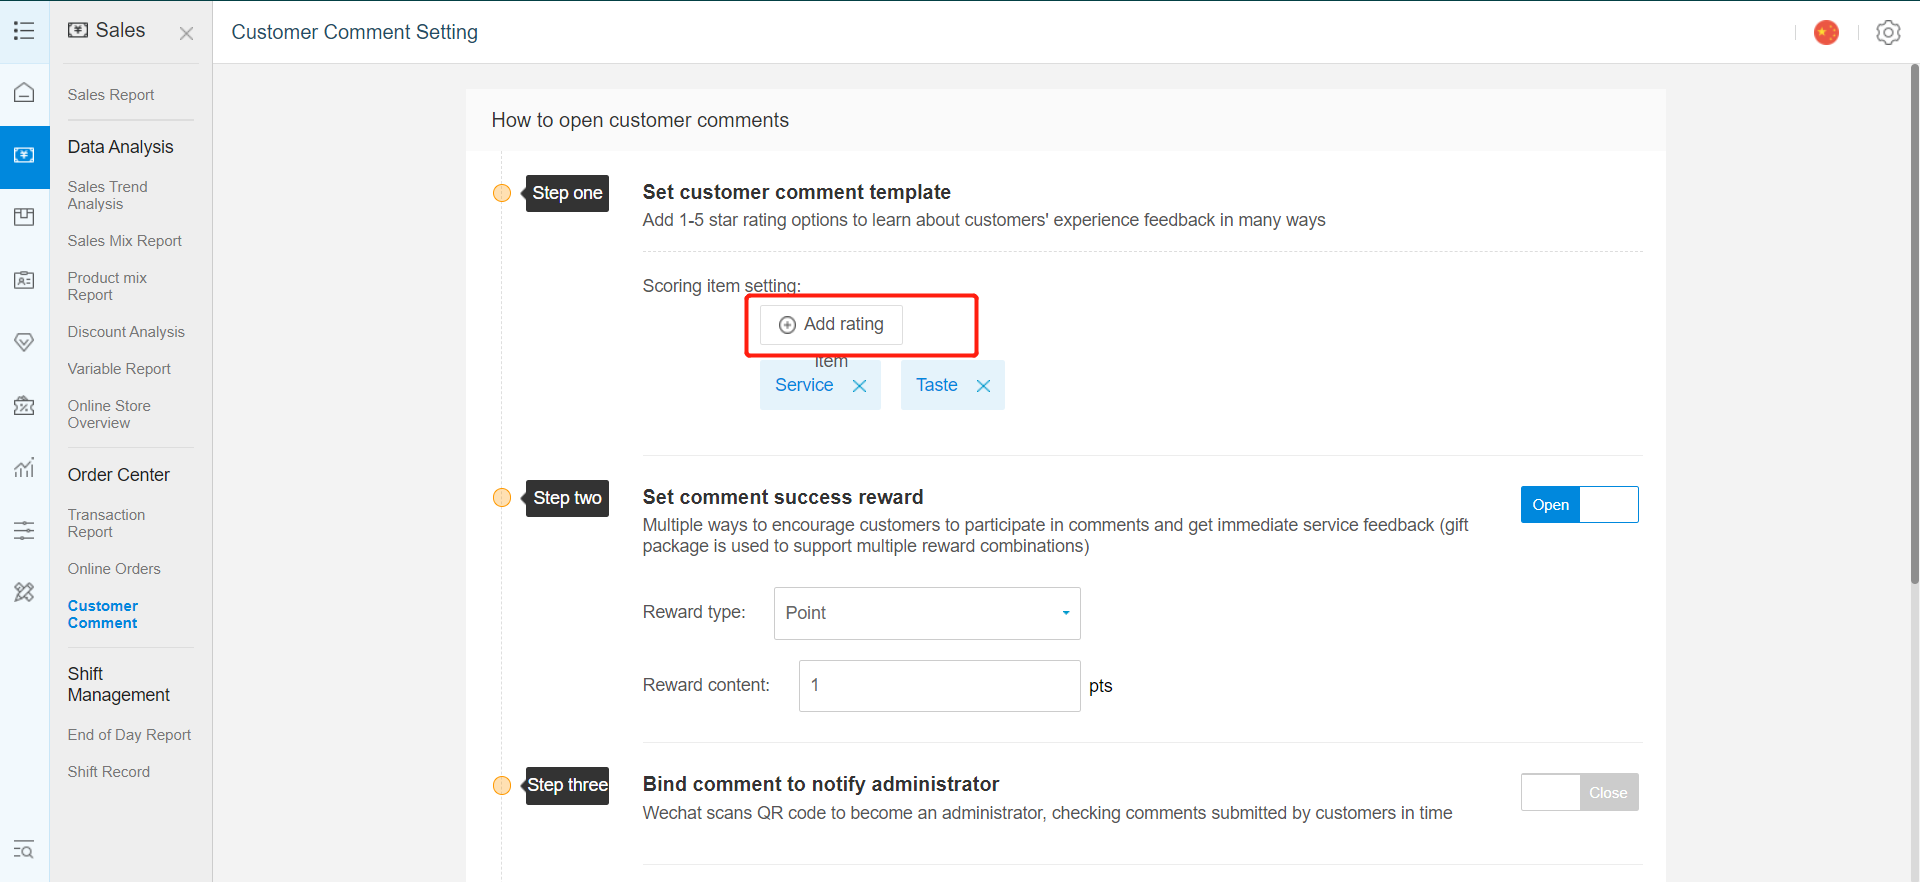Open the store icon in sidebar
Image resolution: width=1920 pixels, height=882 pixels.
pyautogui.click(x=24, y=405)
